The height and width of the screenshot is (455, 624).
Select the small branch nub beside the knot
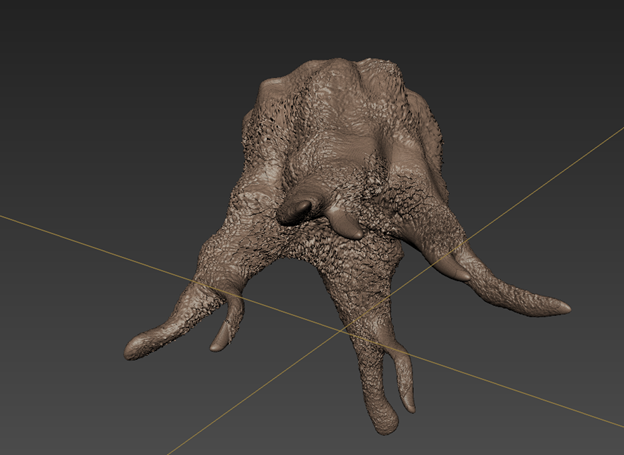tap(347, 226)
